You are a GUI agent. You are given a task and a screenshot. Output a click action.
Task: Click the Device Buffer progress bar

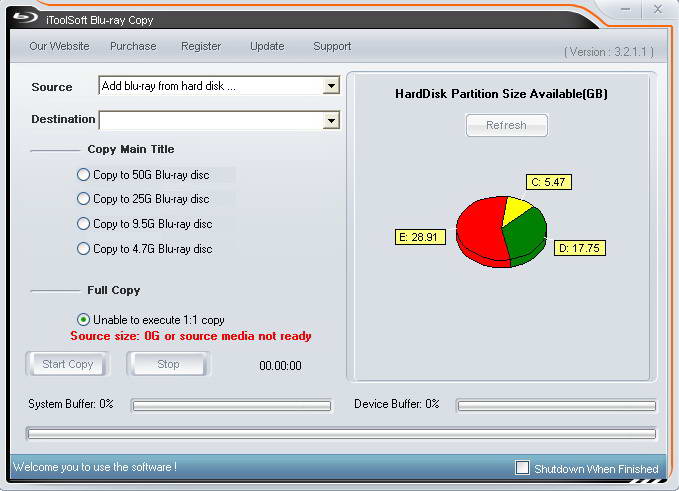pyautogui.click(x=556, y=406)
